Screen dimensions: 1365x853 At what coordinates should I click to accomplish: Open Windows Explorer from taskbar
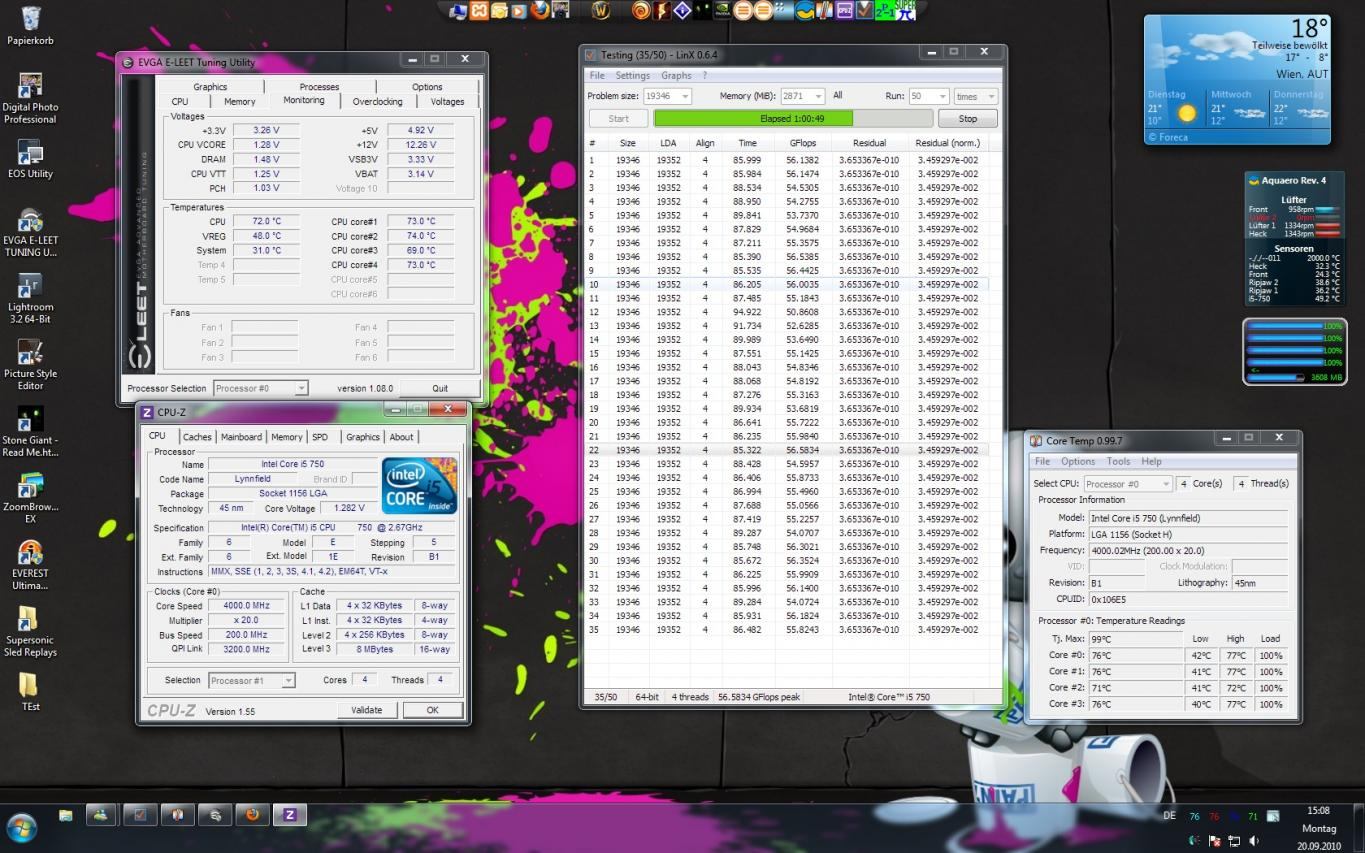(66, 815)
